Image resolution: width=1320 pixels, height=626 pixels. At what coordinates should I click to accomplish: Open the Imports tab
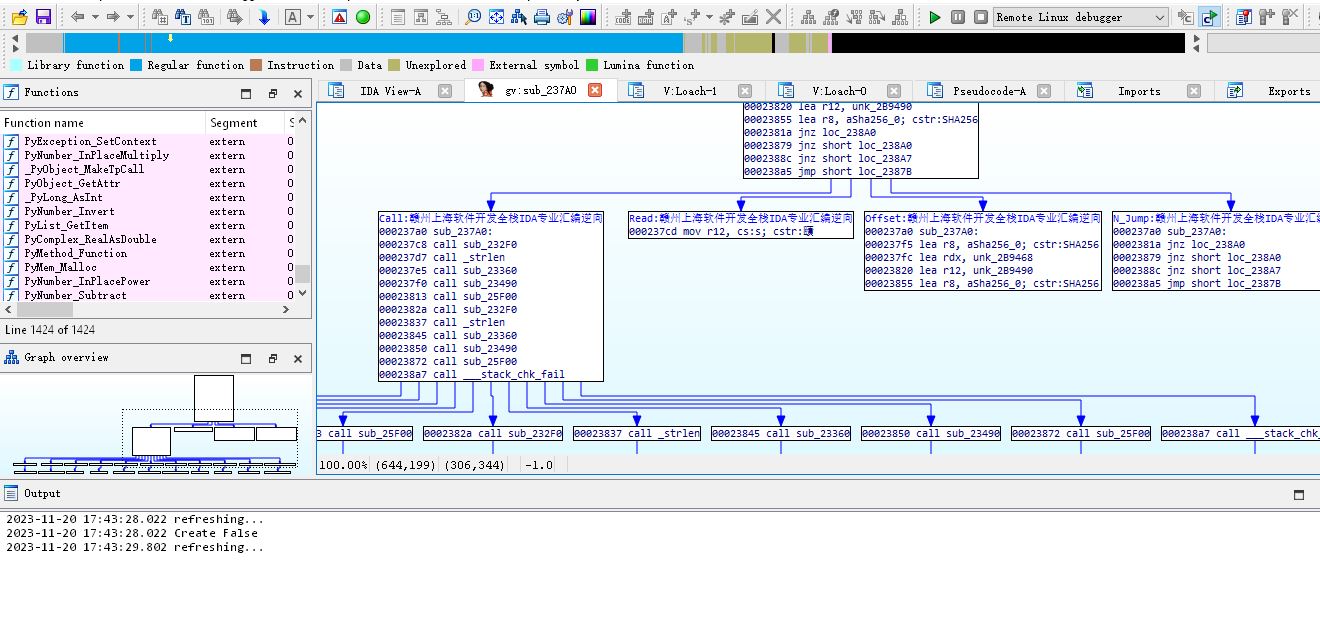tap(1139, 91)
